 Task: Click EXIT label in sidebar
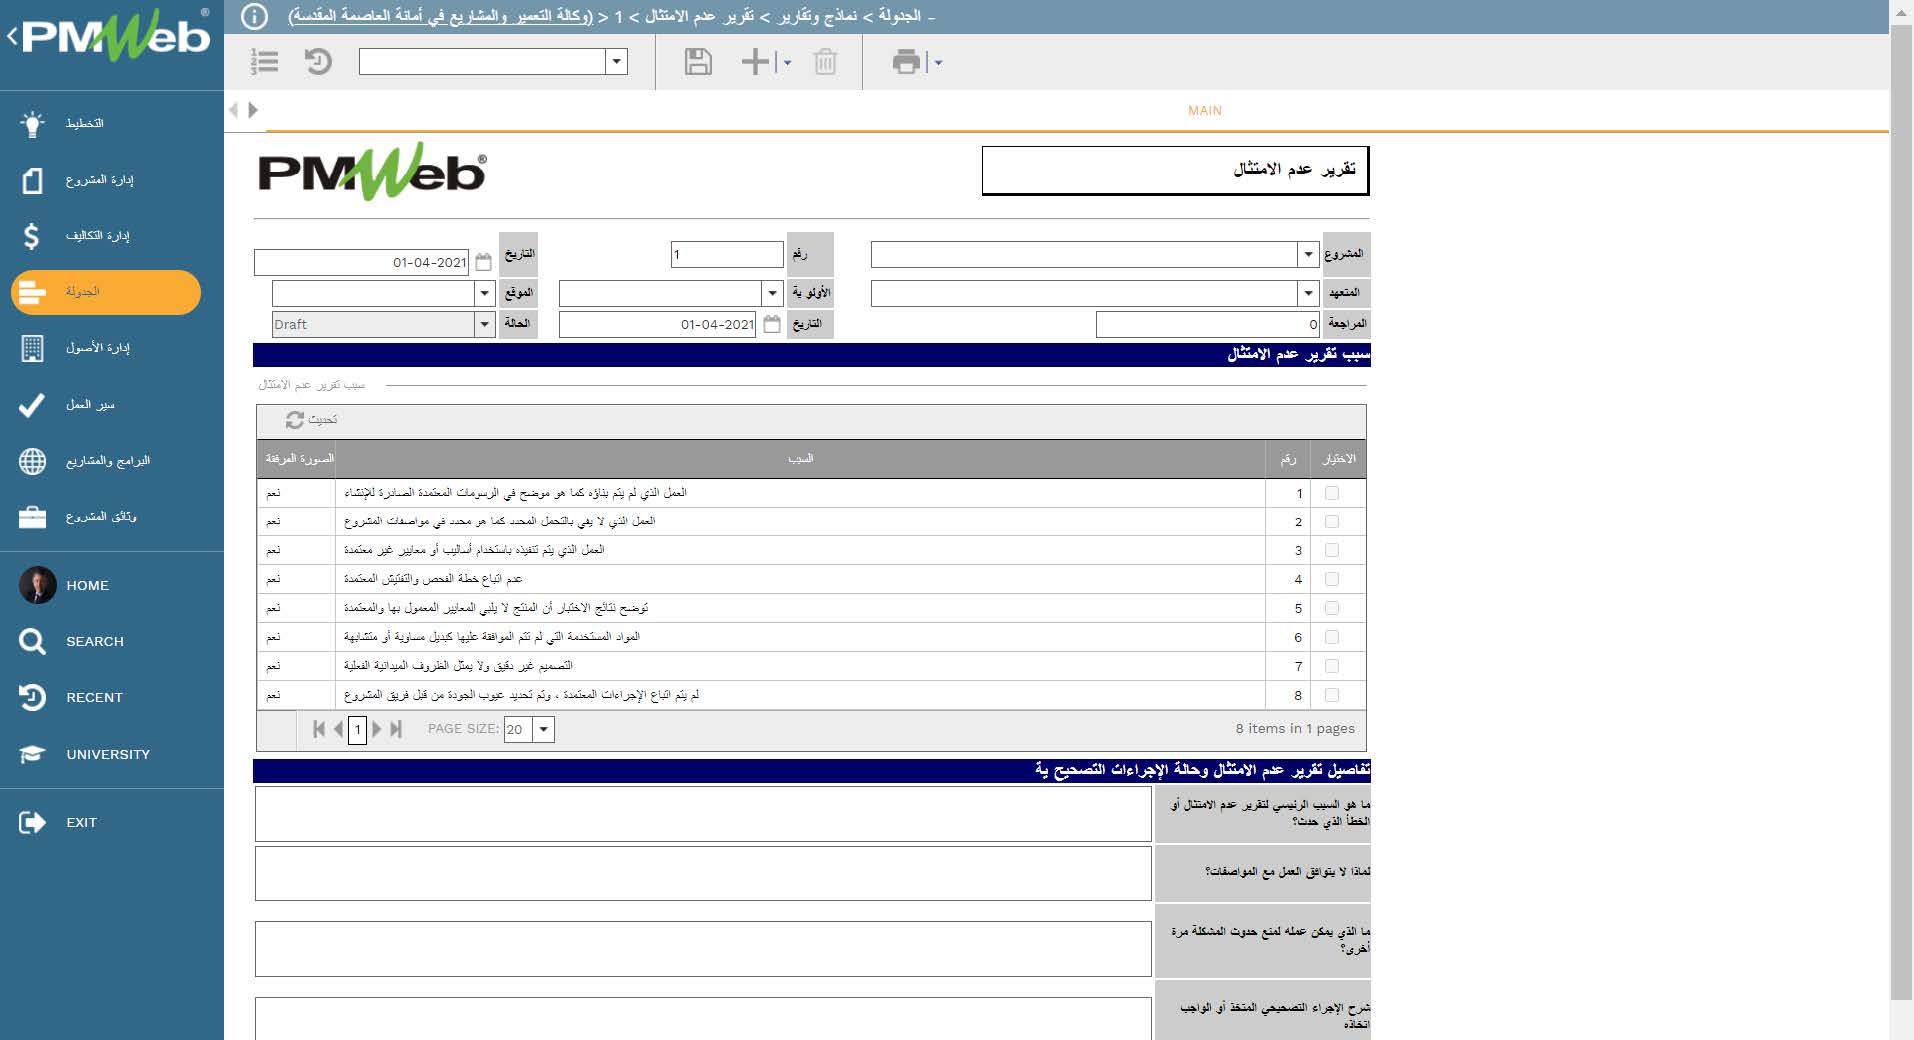tap(81, 823)
